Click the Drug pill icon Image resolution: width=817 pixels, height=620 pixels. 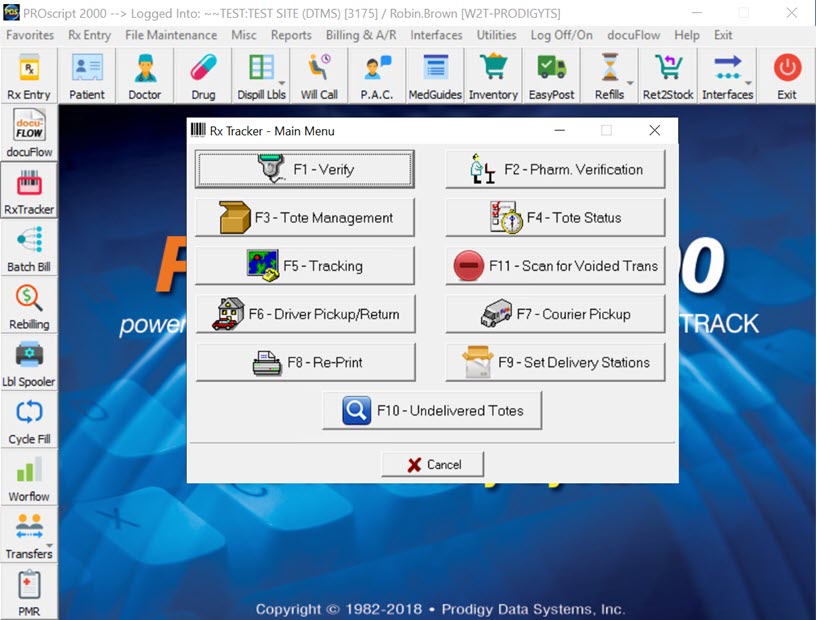pyautogui.click(x=203, y=77)
